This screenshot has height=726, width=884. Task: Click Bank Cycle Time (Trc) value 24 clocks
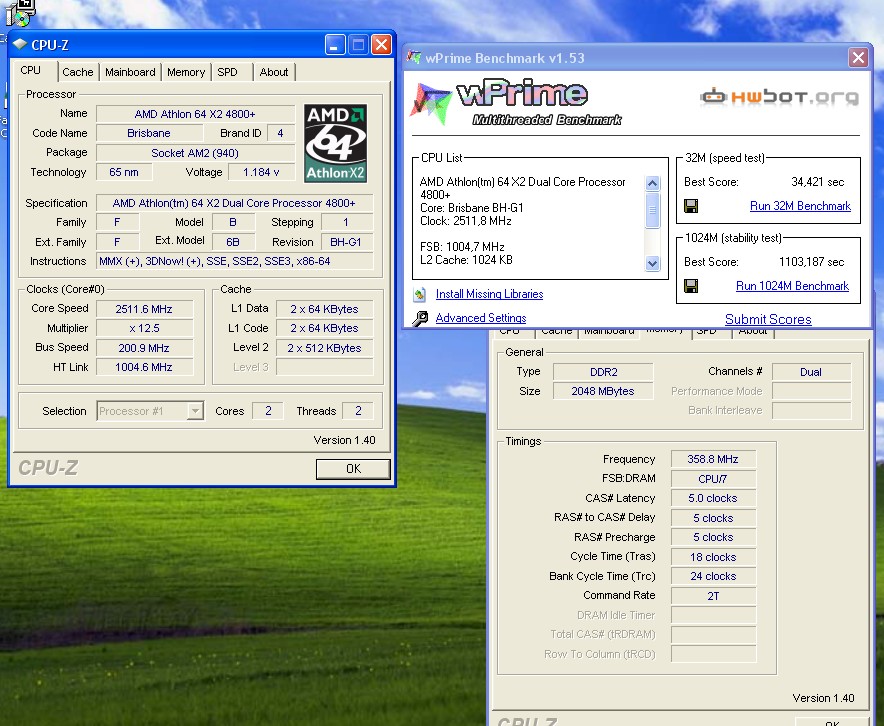713,576
